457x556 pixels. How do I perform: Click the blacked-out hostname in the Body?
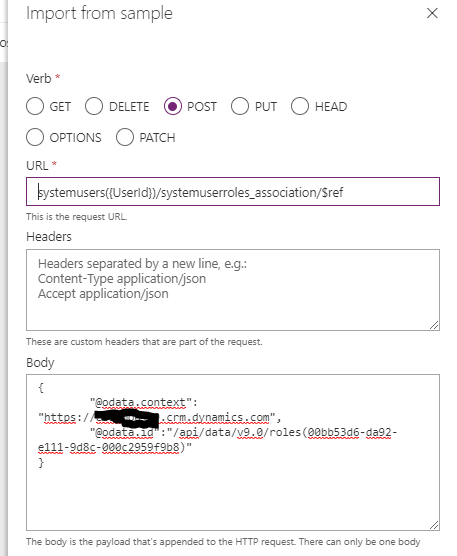127,418
